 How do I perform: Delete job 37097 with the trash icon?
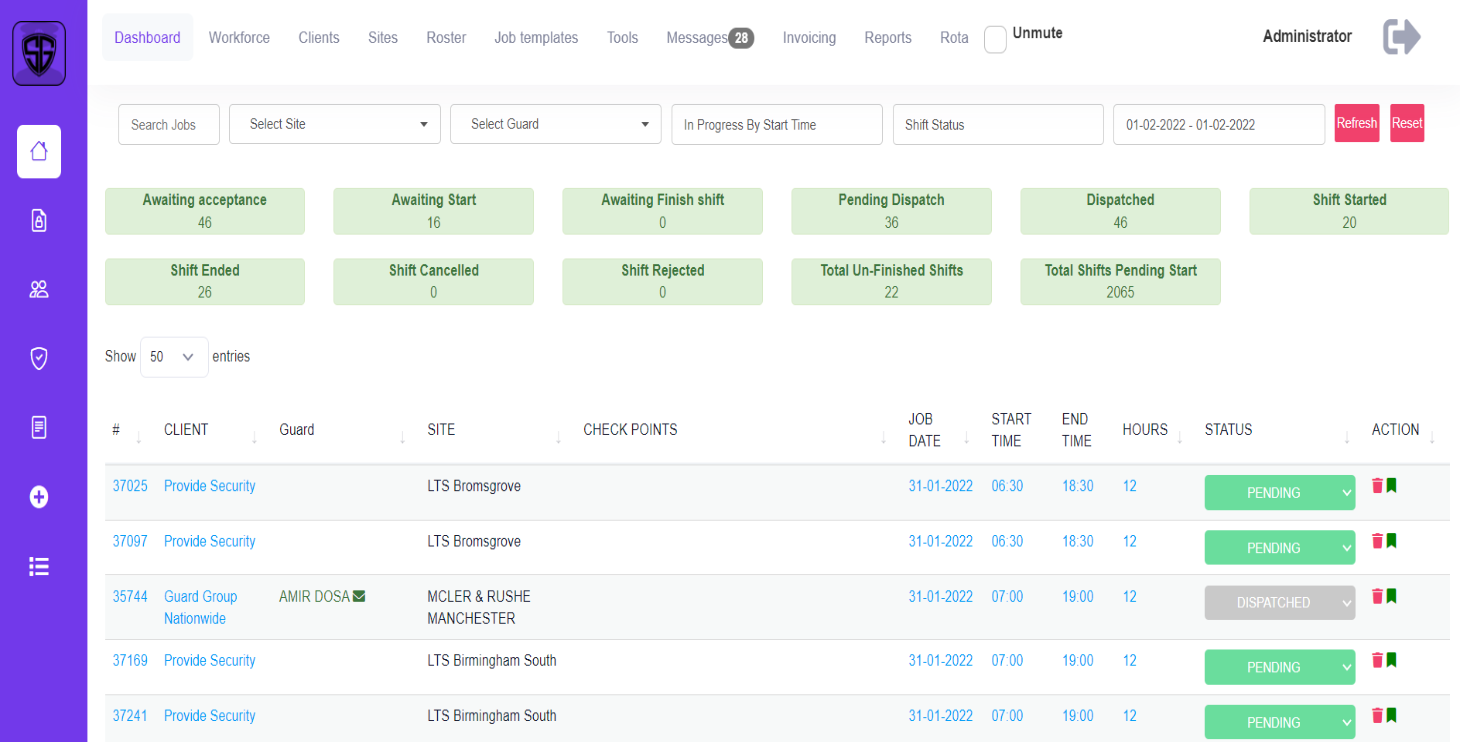pyautogui.click(x=1377, y=540)
